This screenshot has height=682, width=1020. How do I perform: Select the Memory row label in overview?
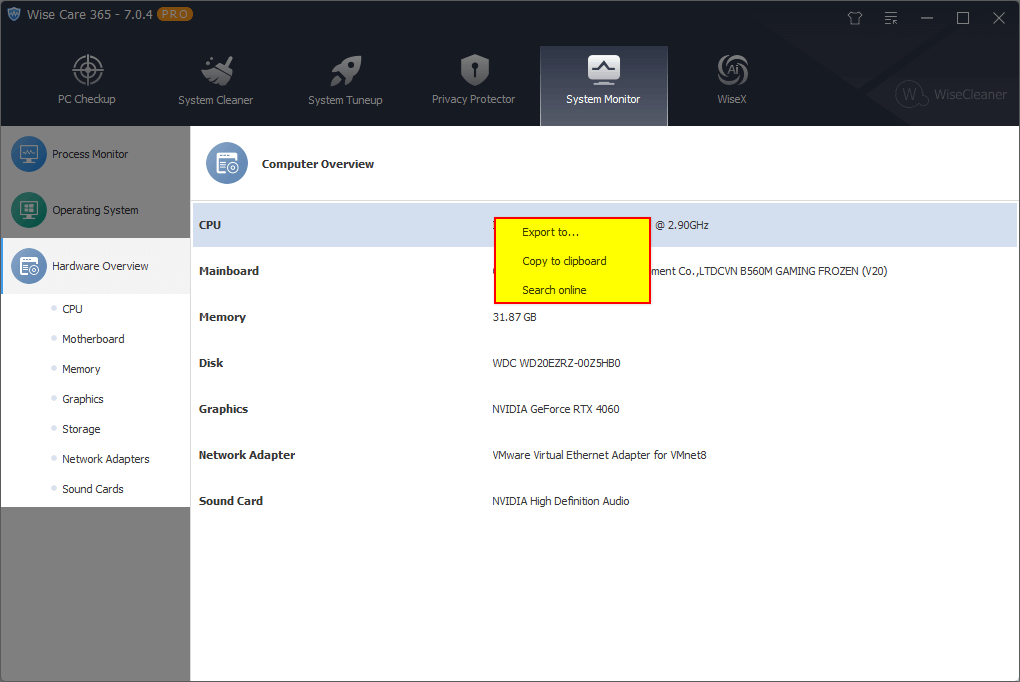[x=222, y=317]
